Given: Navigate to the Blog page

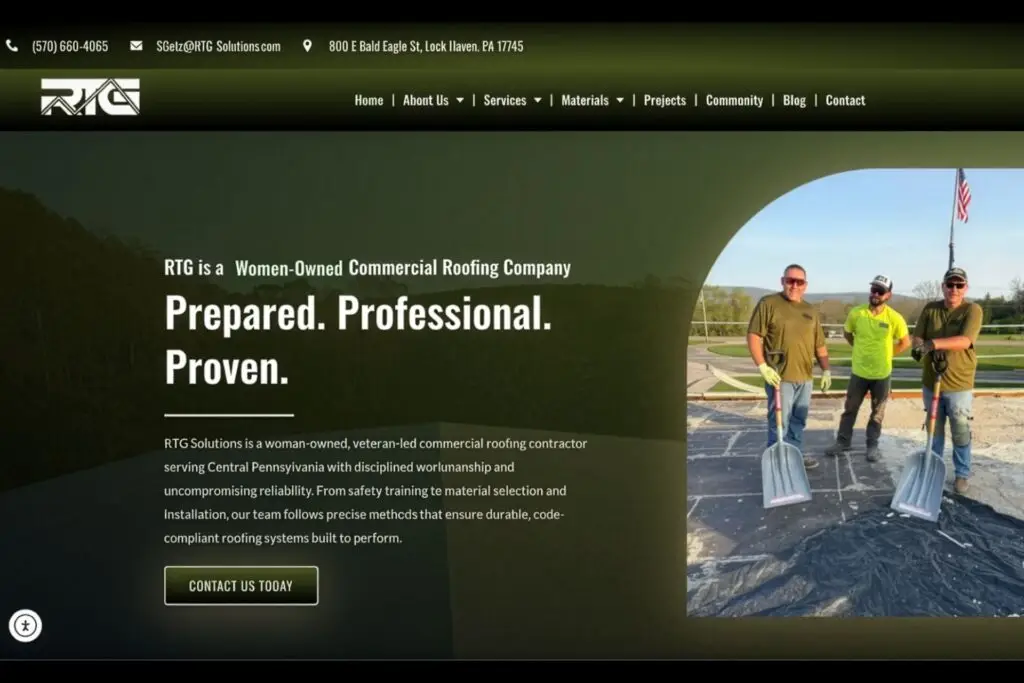Looking at the screenshot, I should [x=794, y=101].
